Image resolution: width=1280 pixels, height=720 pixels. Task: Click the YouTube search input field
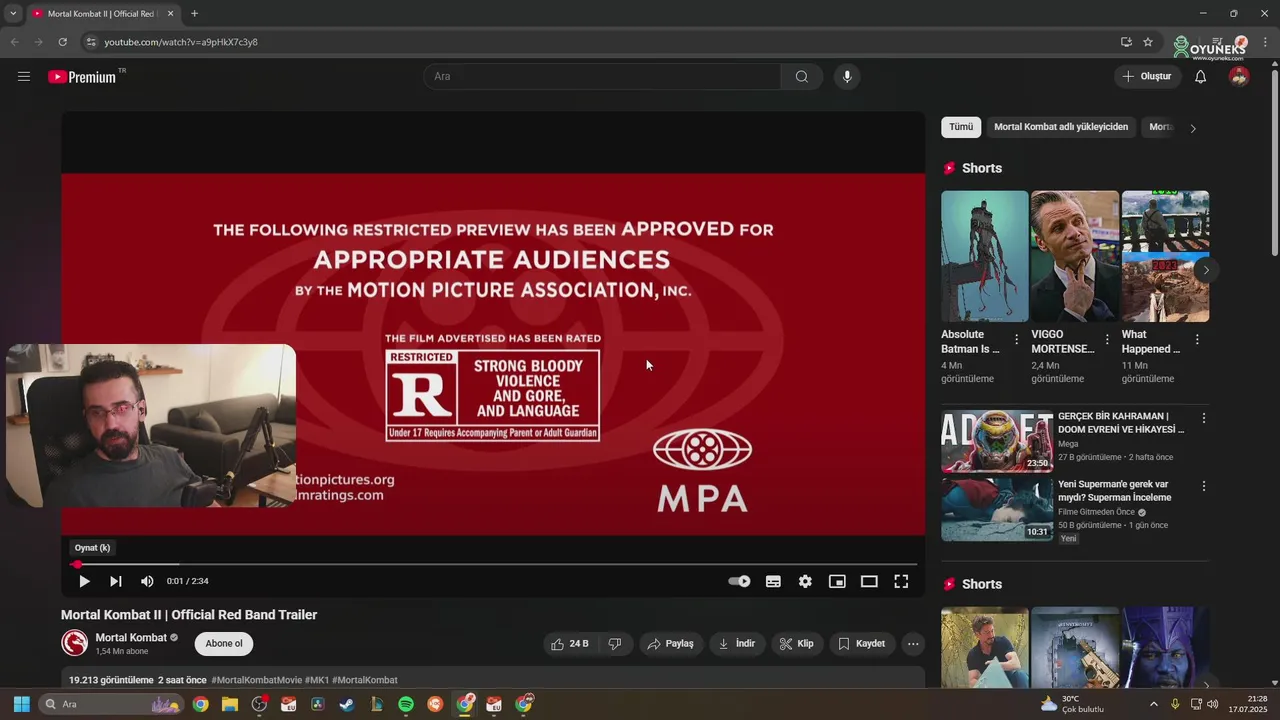[603, 76]
